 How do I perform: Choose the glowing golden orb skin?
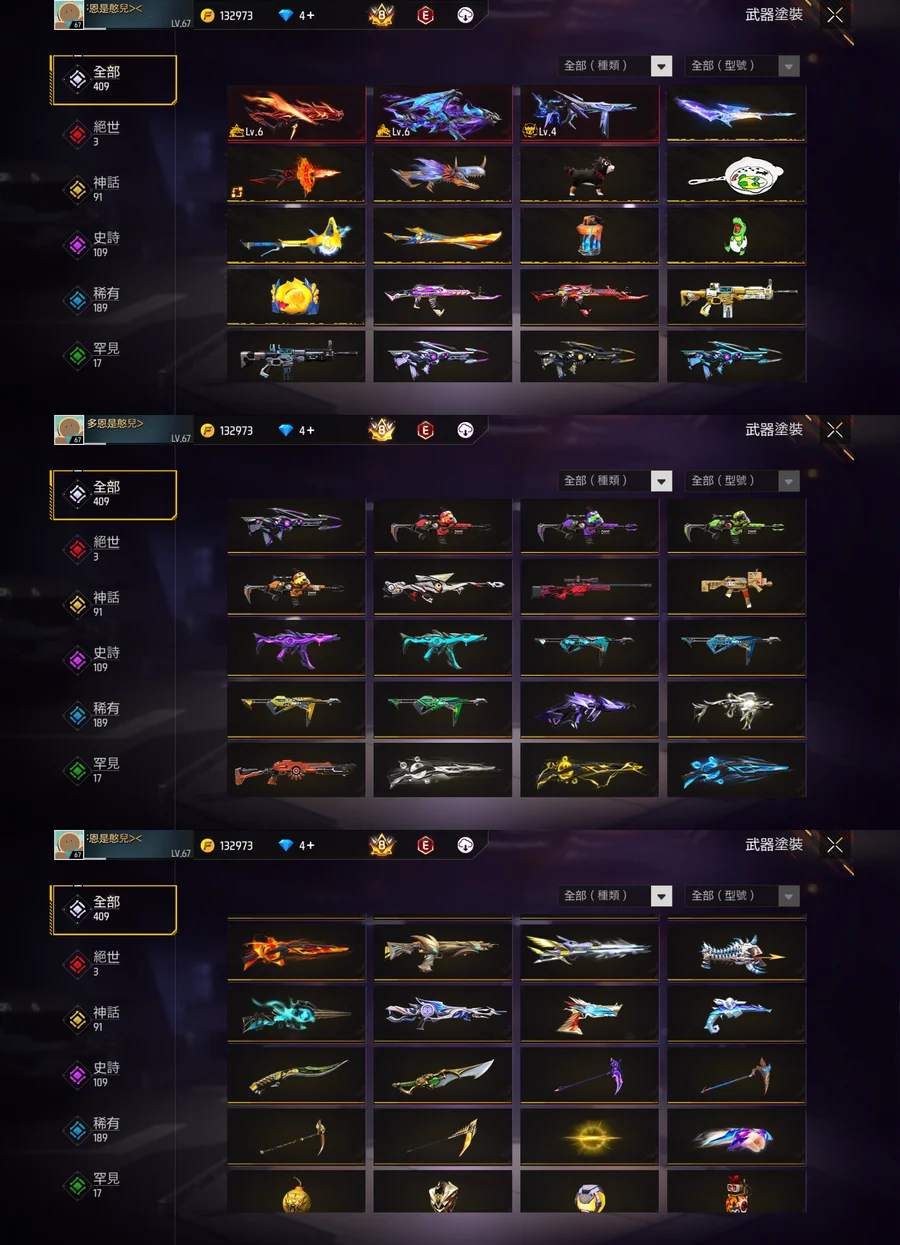click(589, 1136)
